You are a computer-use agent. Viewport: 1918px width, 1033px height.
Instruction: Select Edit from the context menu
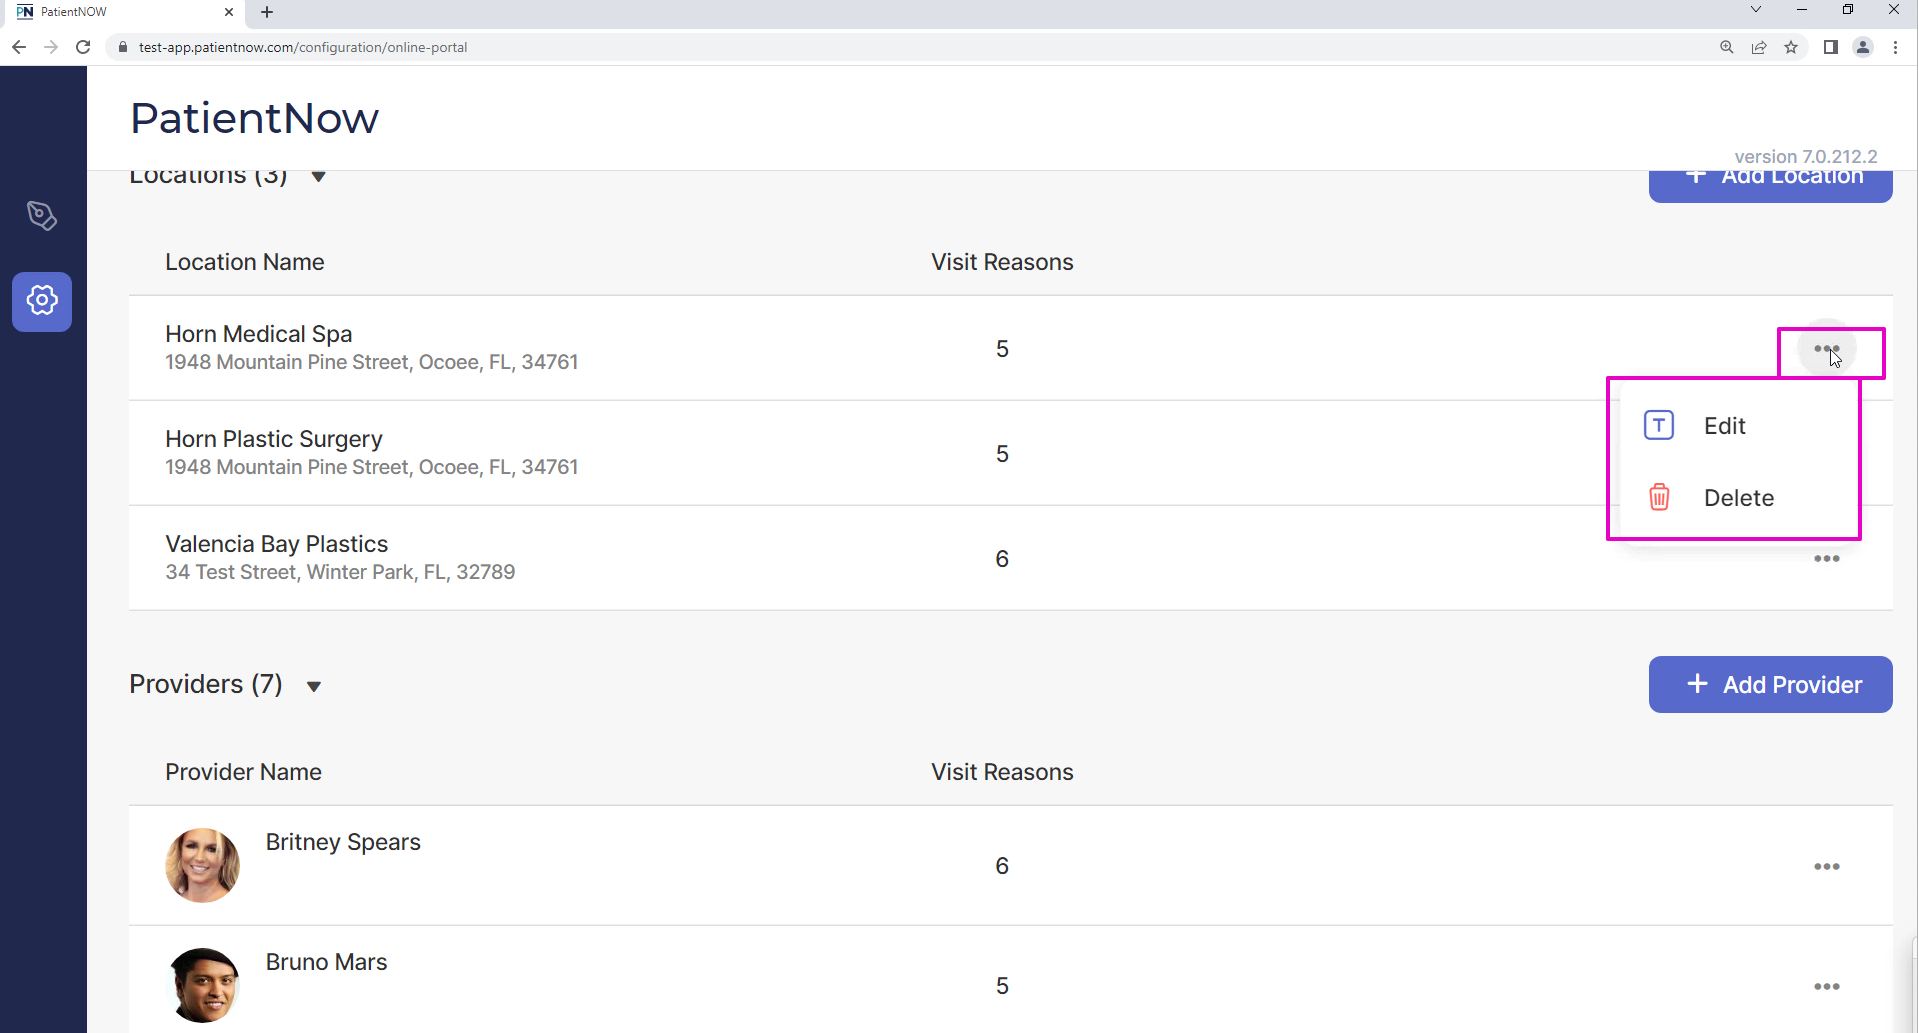point(1724,424)
